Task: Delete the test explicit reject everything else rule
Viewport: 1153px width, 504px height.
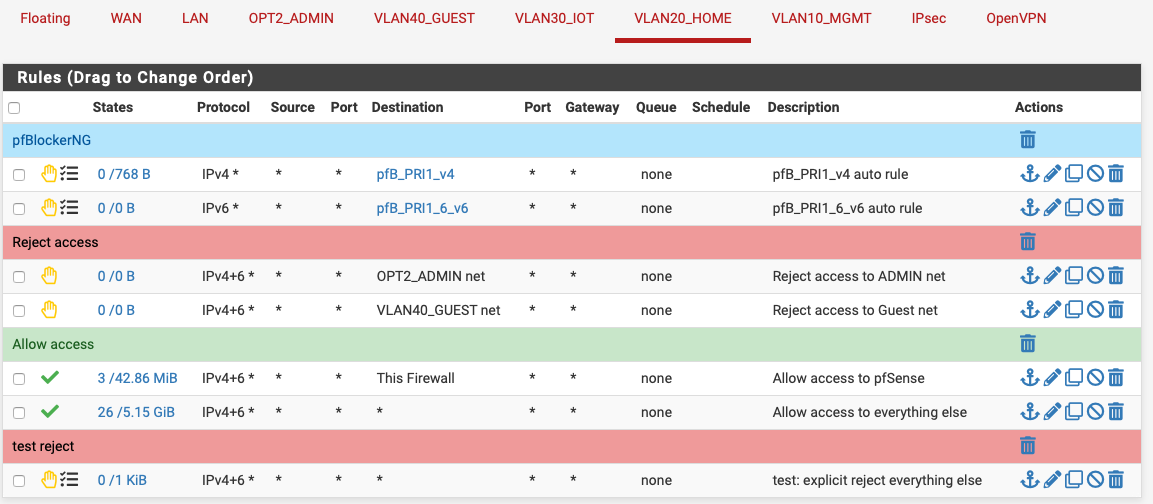Action: pos(1116,480)
